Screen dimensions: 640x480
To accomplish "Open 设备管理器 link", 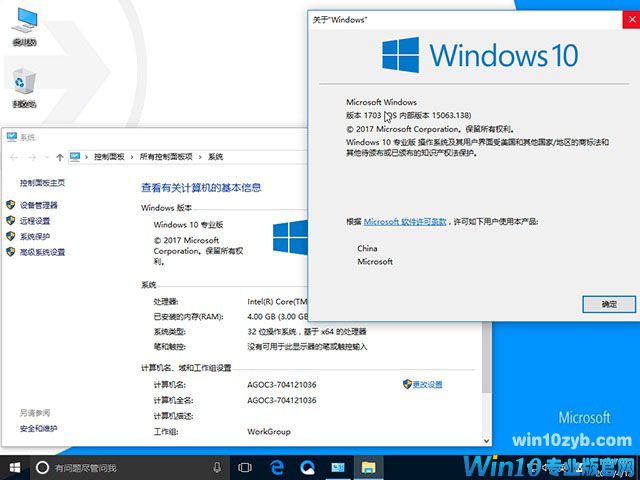I will (39, 205).
